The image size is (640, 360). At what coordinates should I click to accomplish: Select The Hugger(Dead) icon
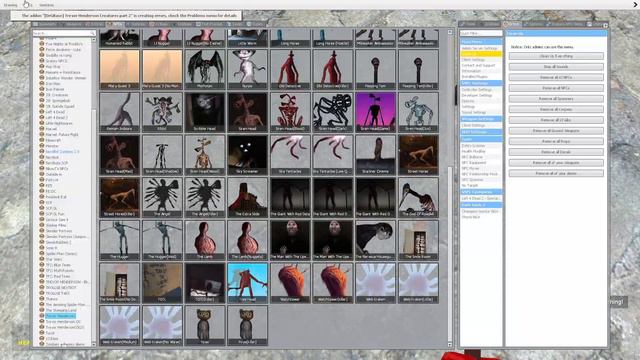[x=162, y=240]
